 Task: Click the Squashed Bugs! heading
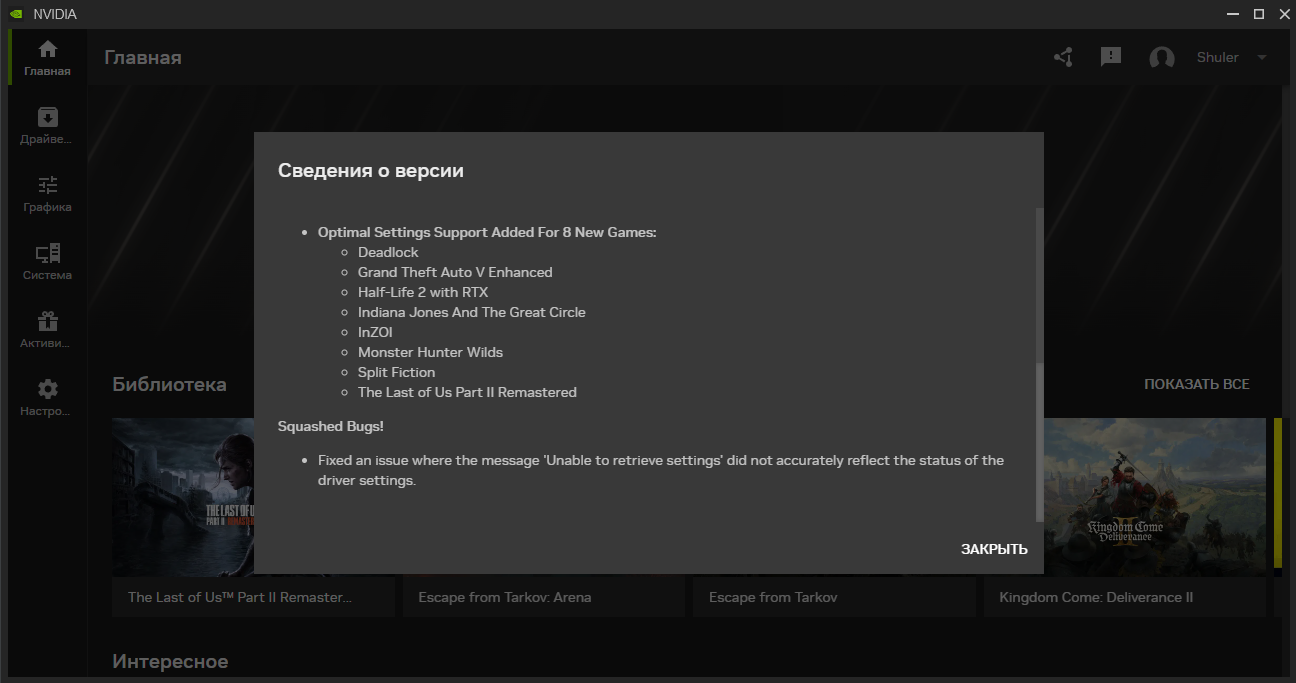point(331,426)
